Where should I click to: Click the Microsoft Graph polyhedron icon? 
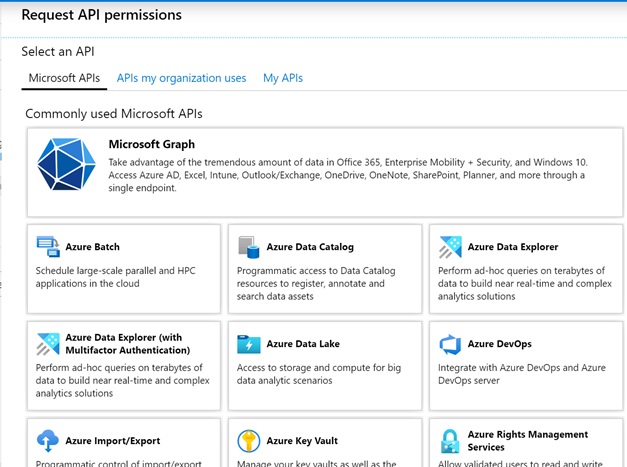coord(66,164)
